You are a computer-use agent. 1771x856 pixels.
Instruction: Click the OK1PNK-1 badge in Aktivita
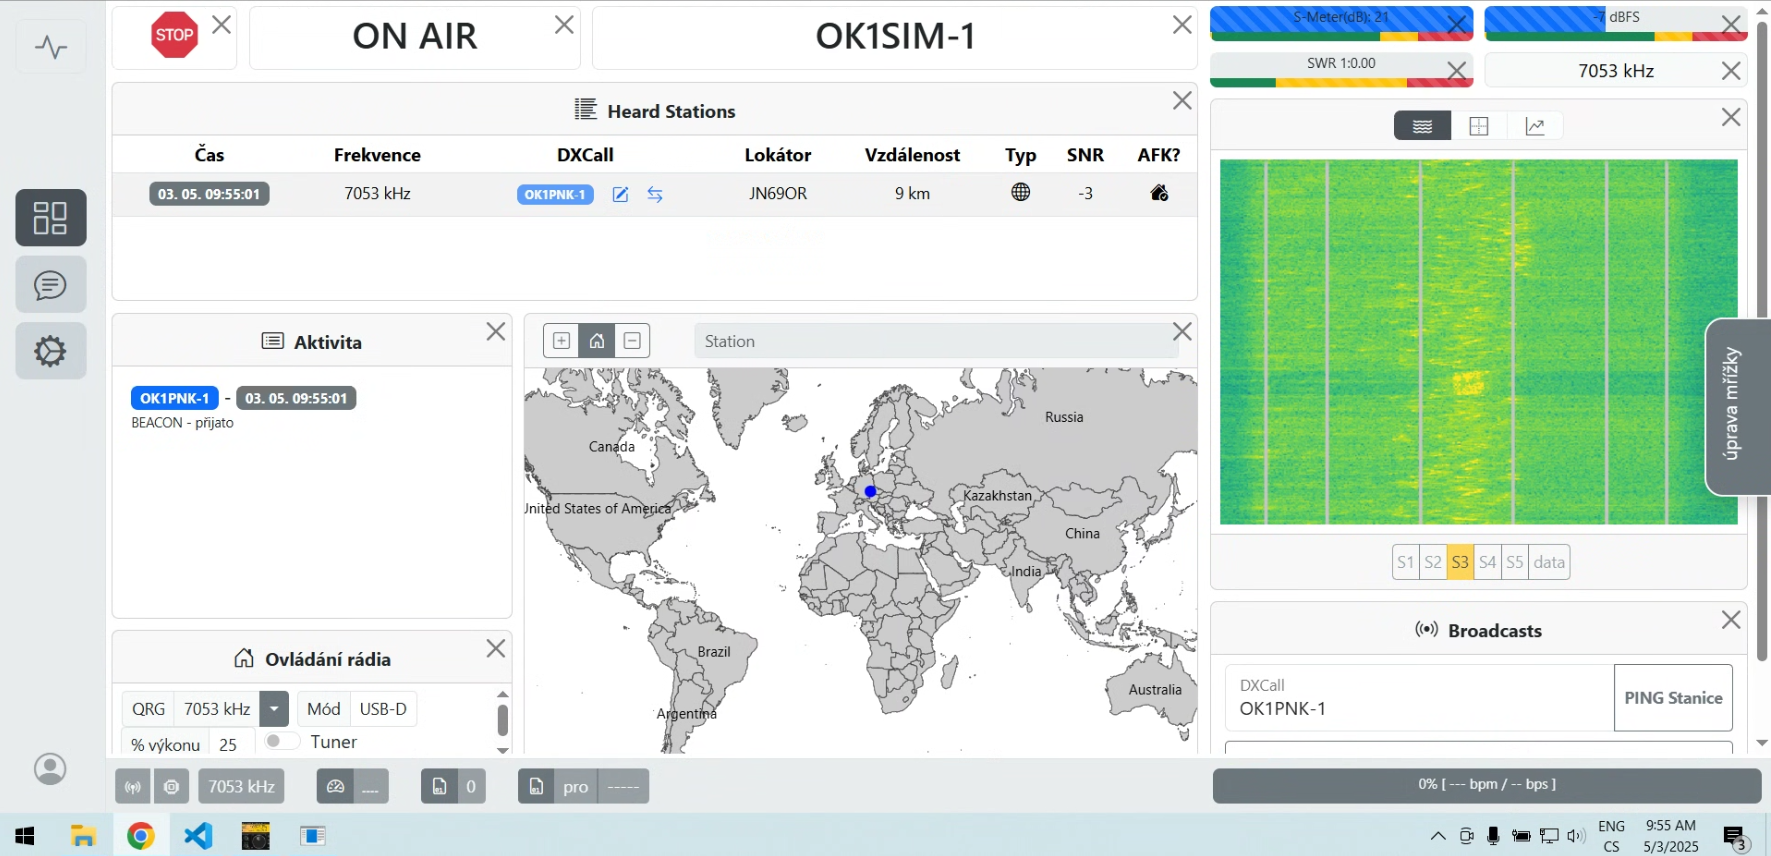click(x=175, y=398)
